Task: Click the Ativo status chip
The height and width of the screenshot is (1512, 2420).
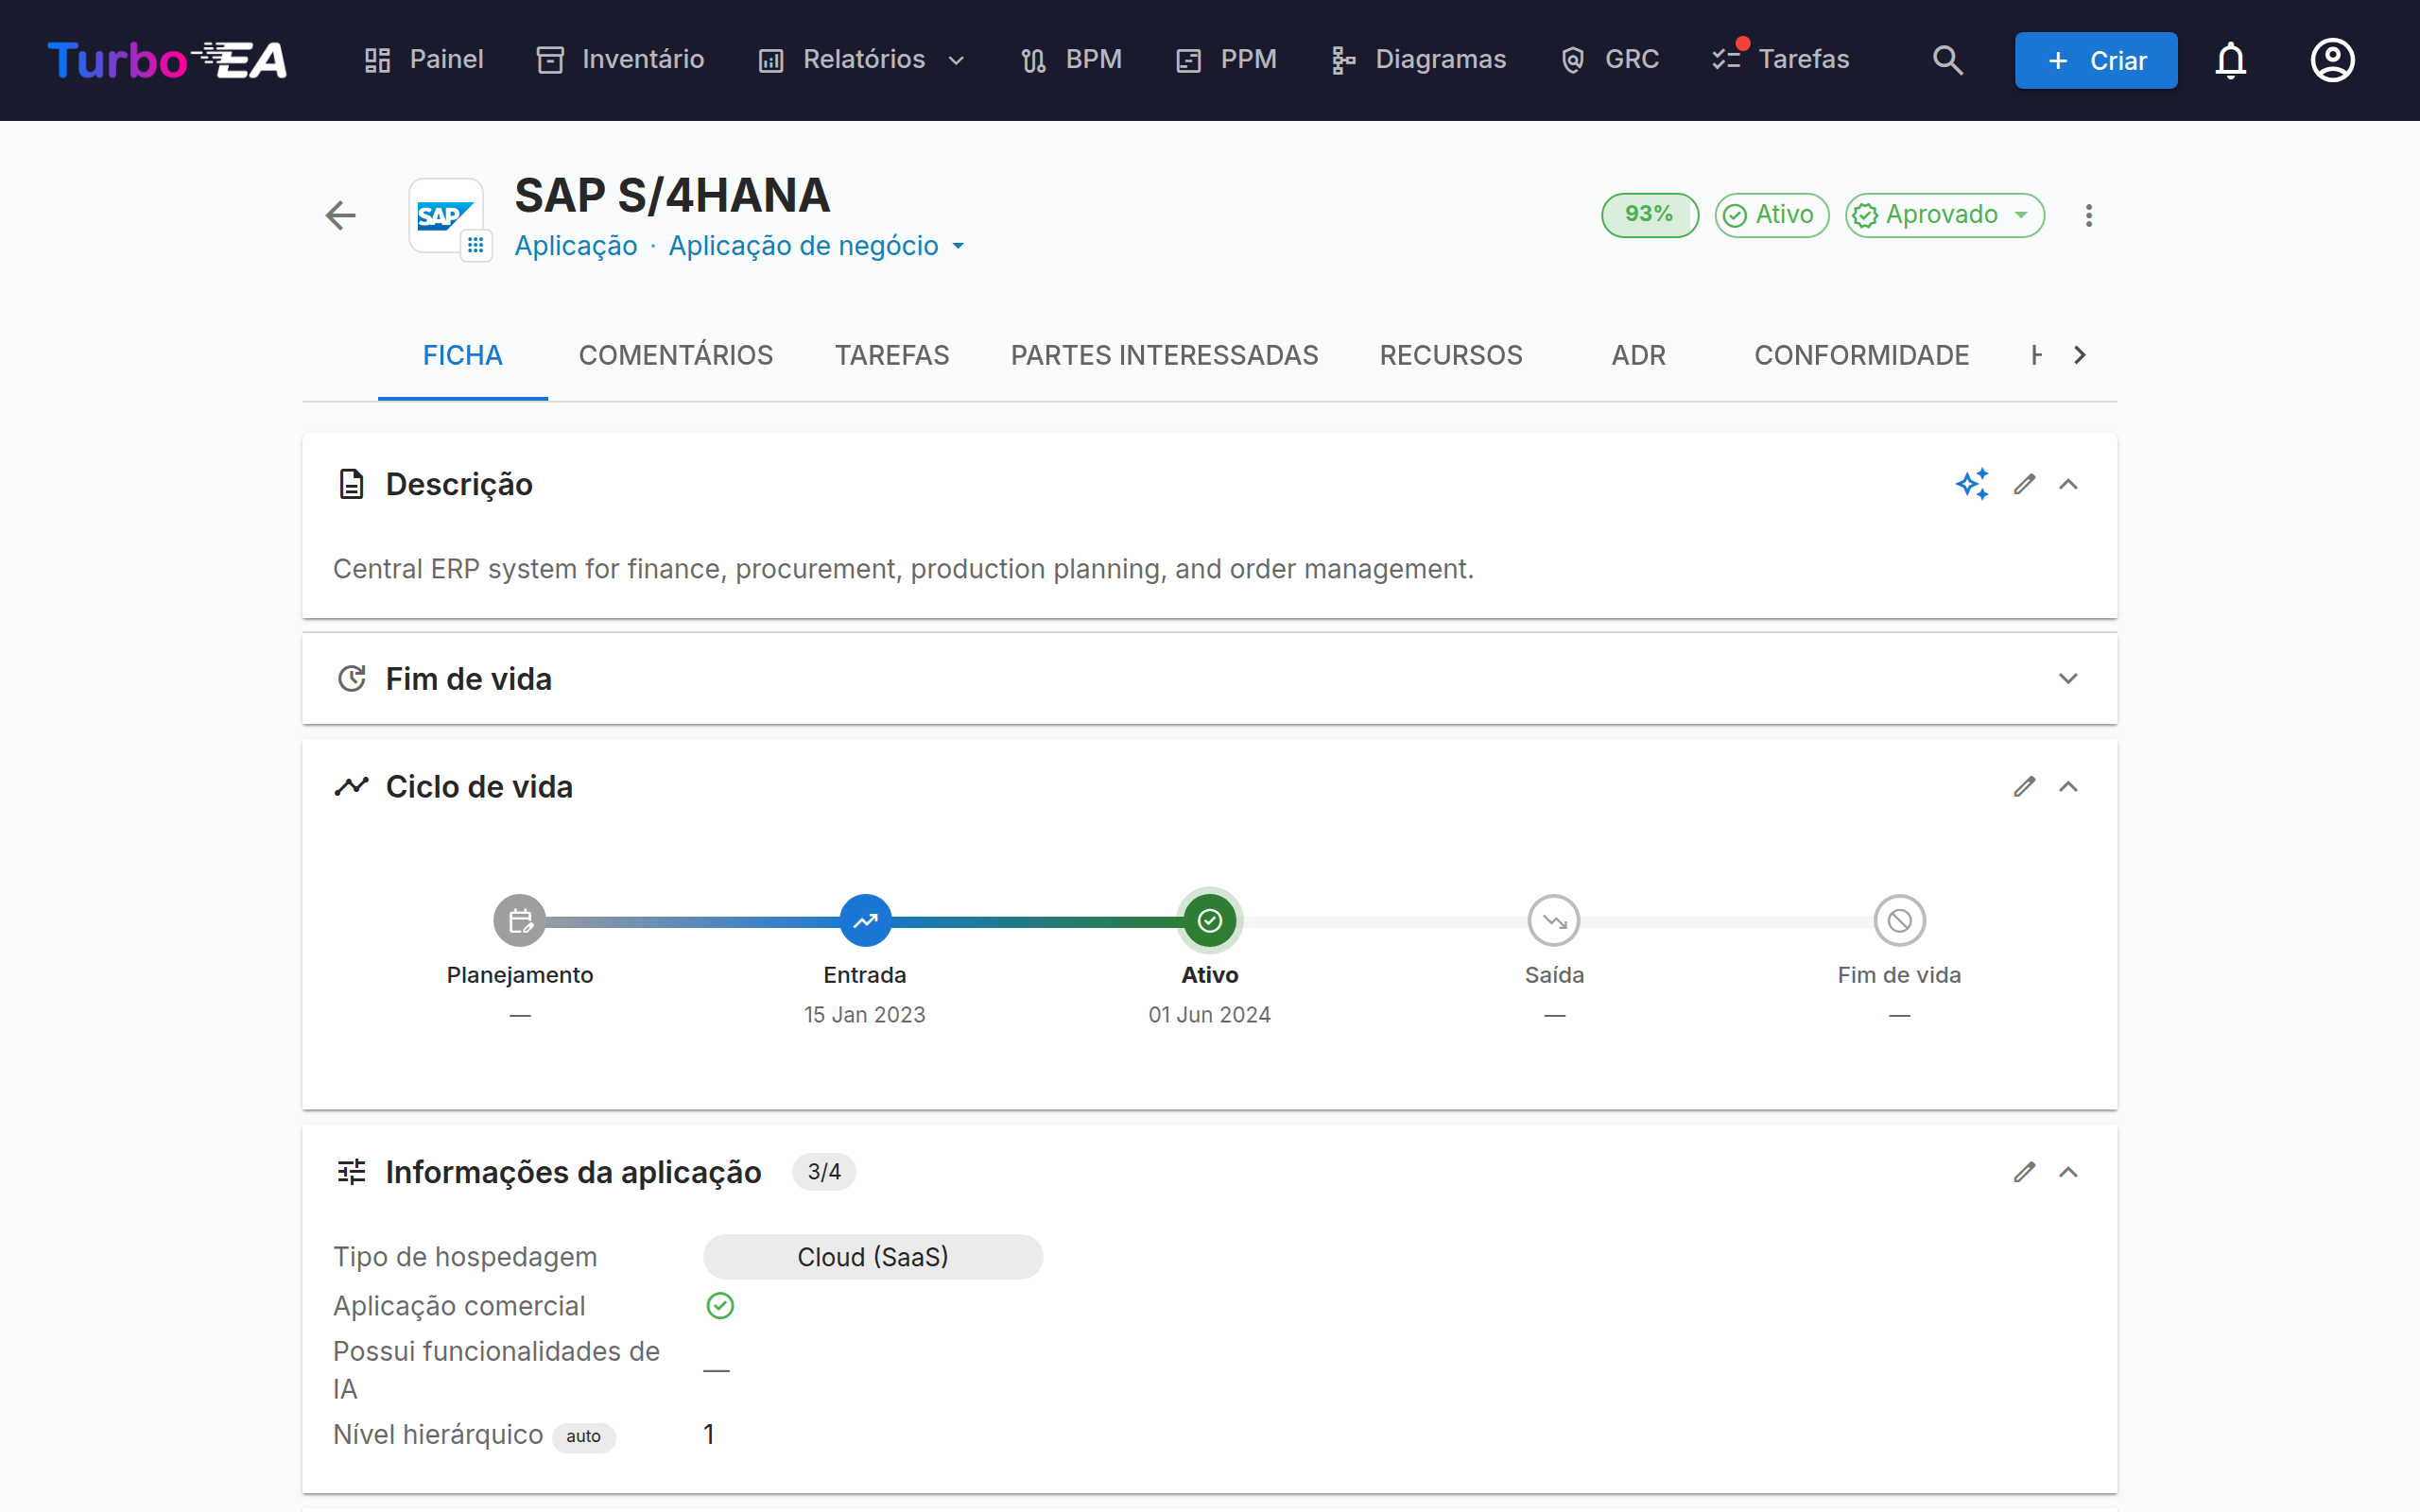Action: pos(1771,215)
